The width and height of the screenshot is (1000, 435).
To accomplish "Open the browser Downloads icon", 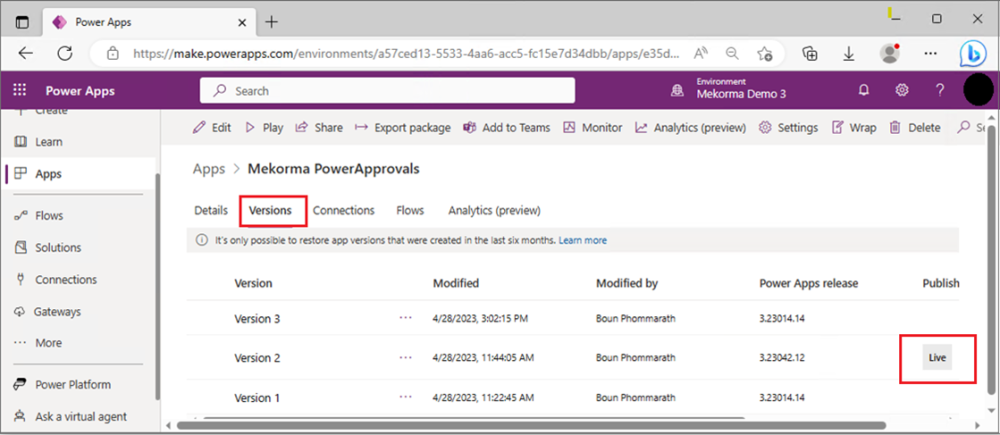I will [849, 54].
